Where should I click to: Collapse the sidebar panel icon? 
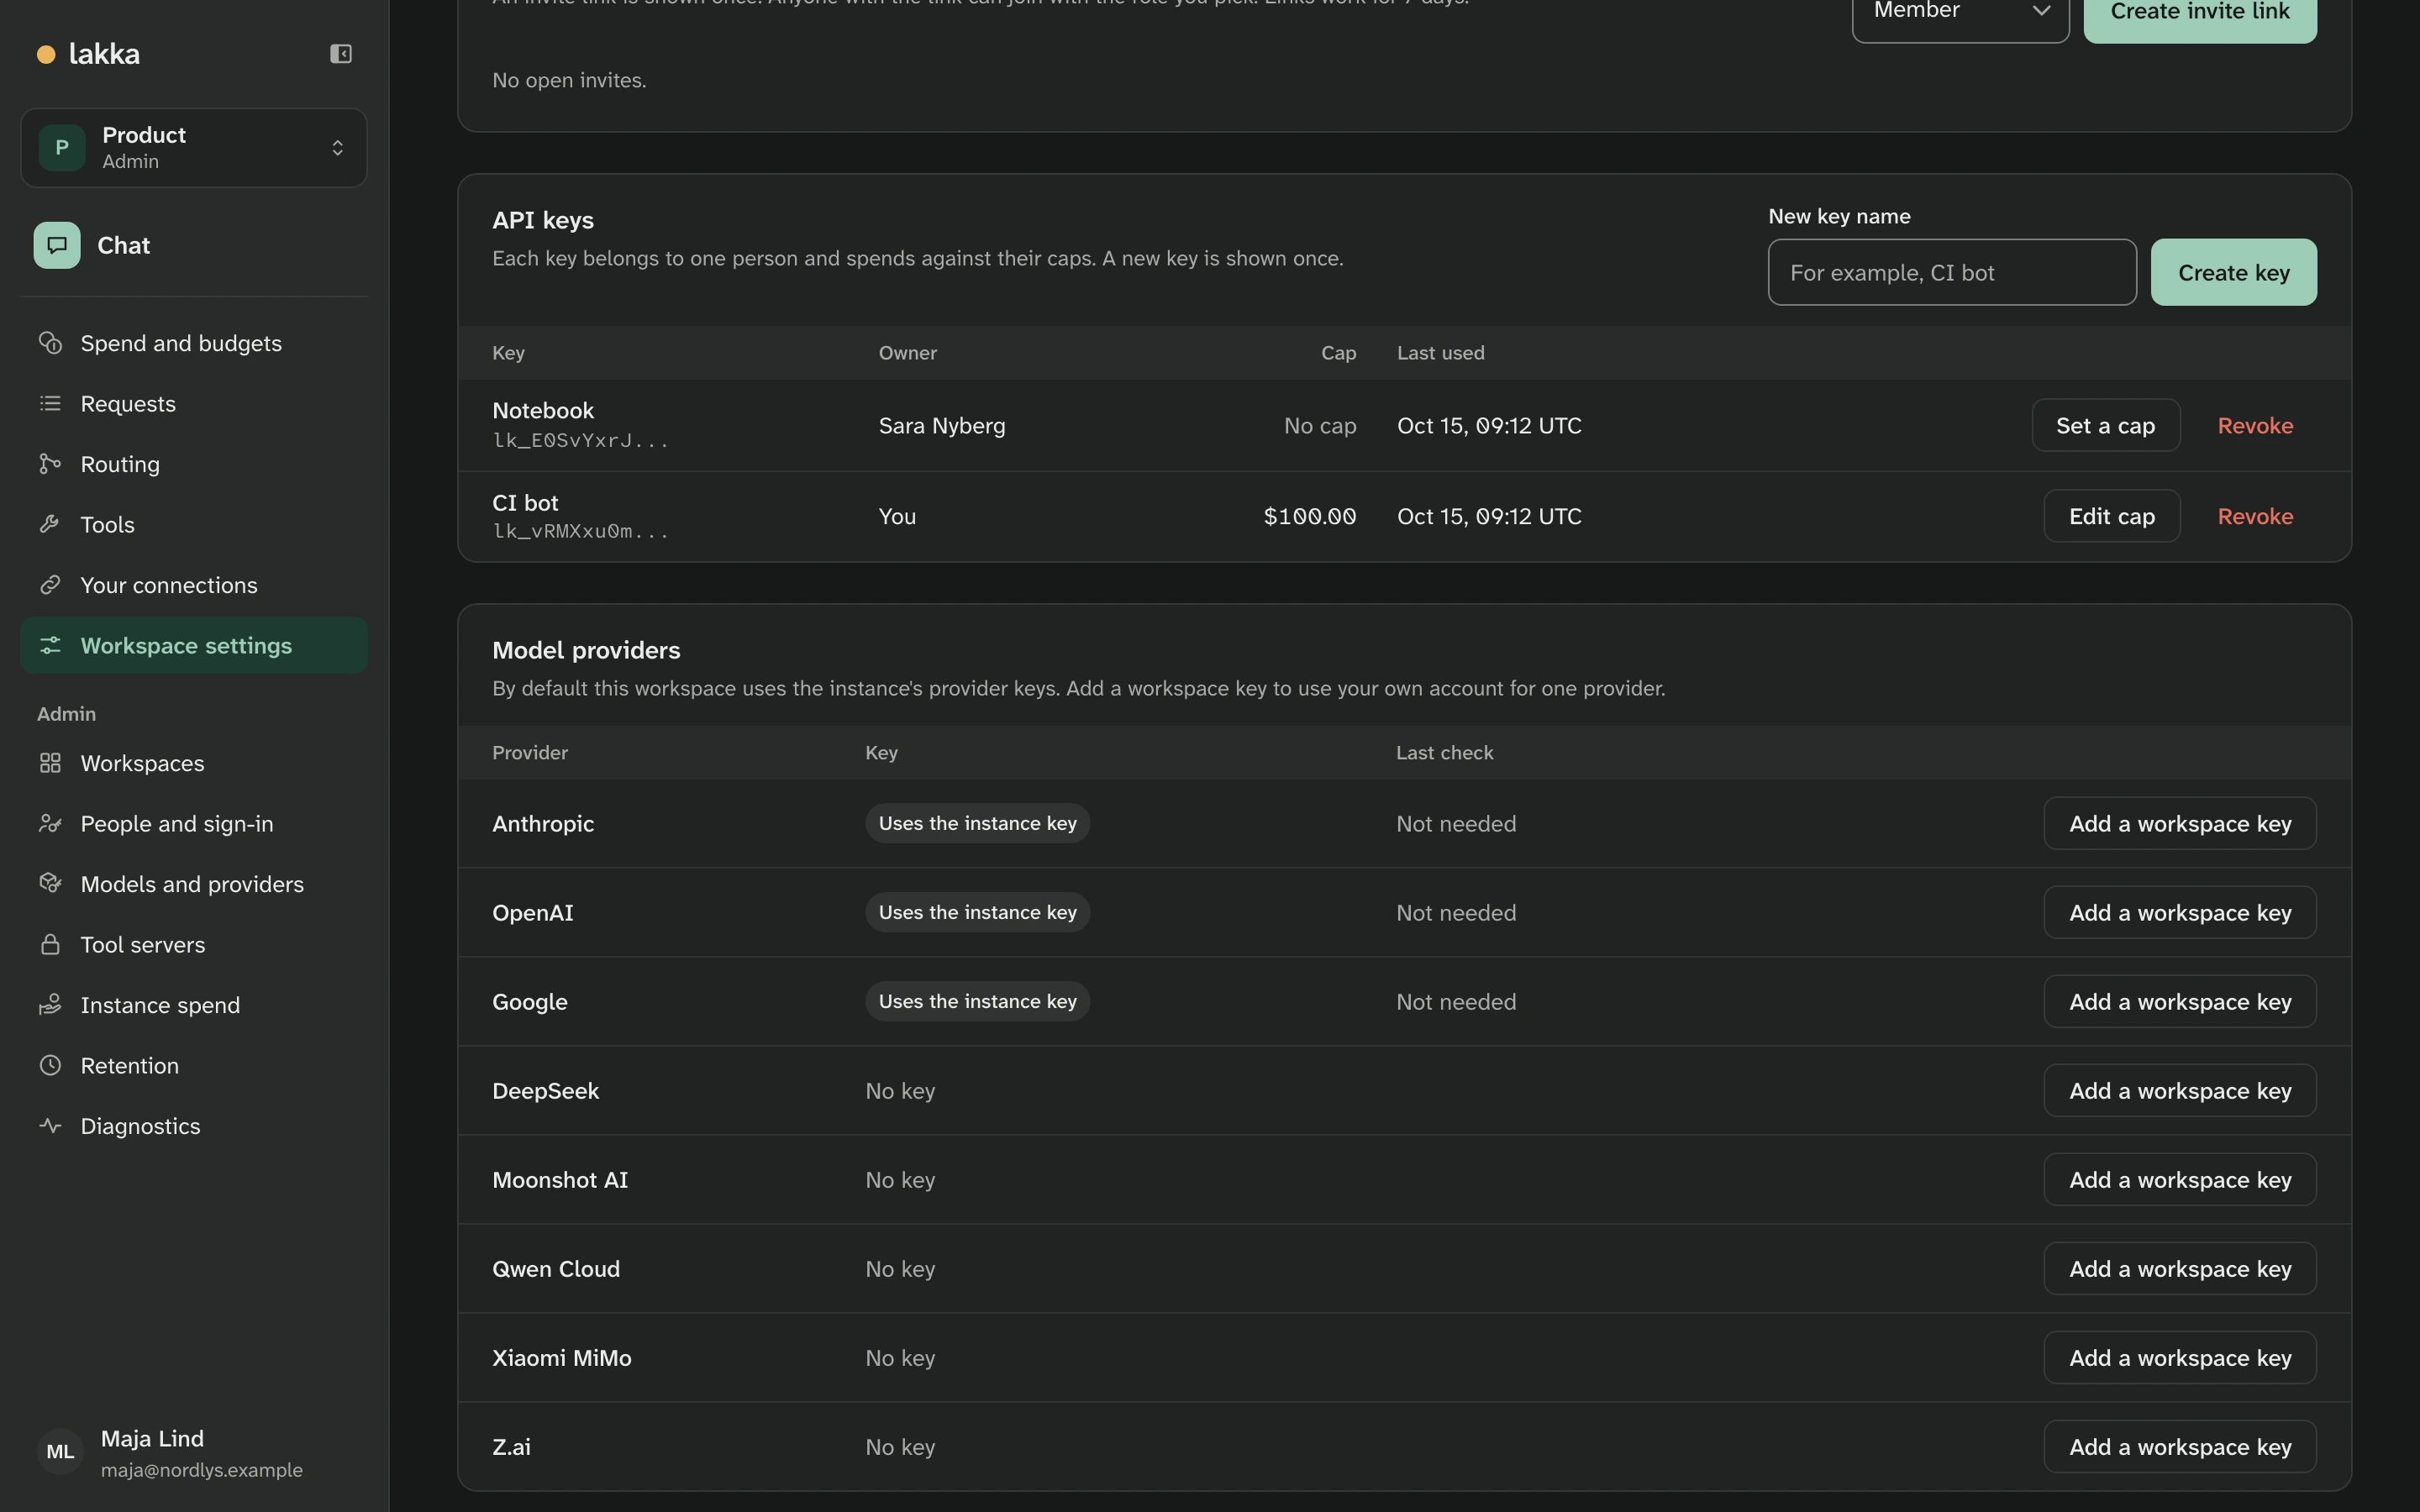click(341, 54)
